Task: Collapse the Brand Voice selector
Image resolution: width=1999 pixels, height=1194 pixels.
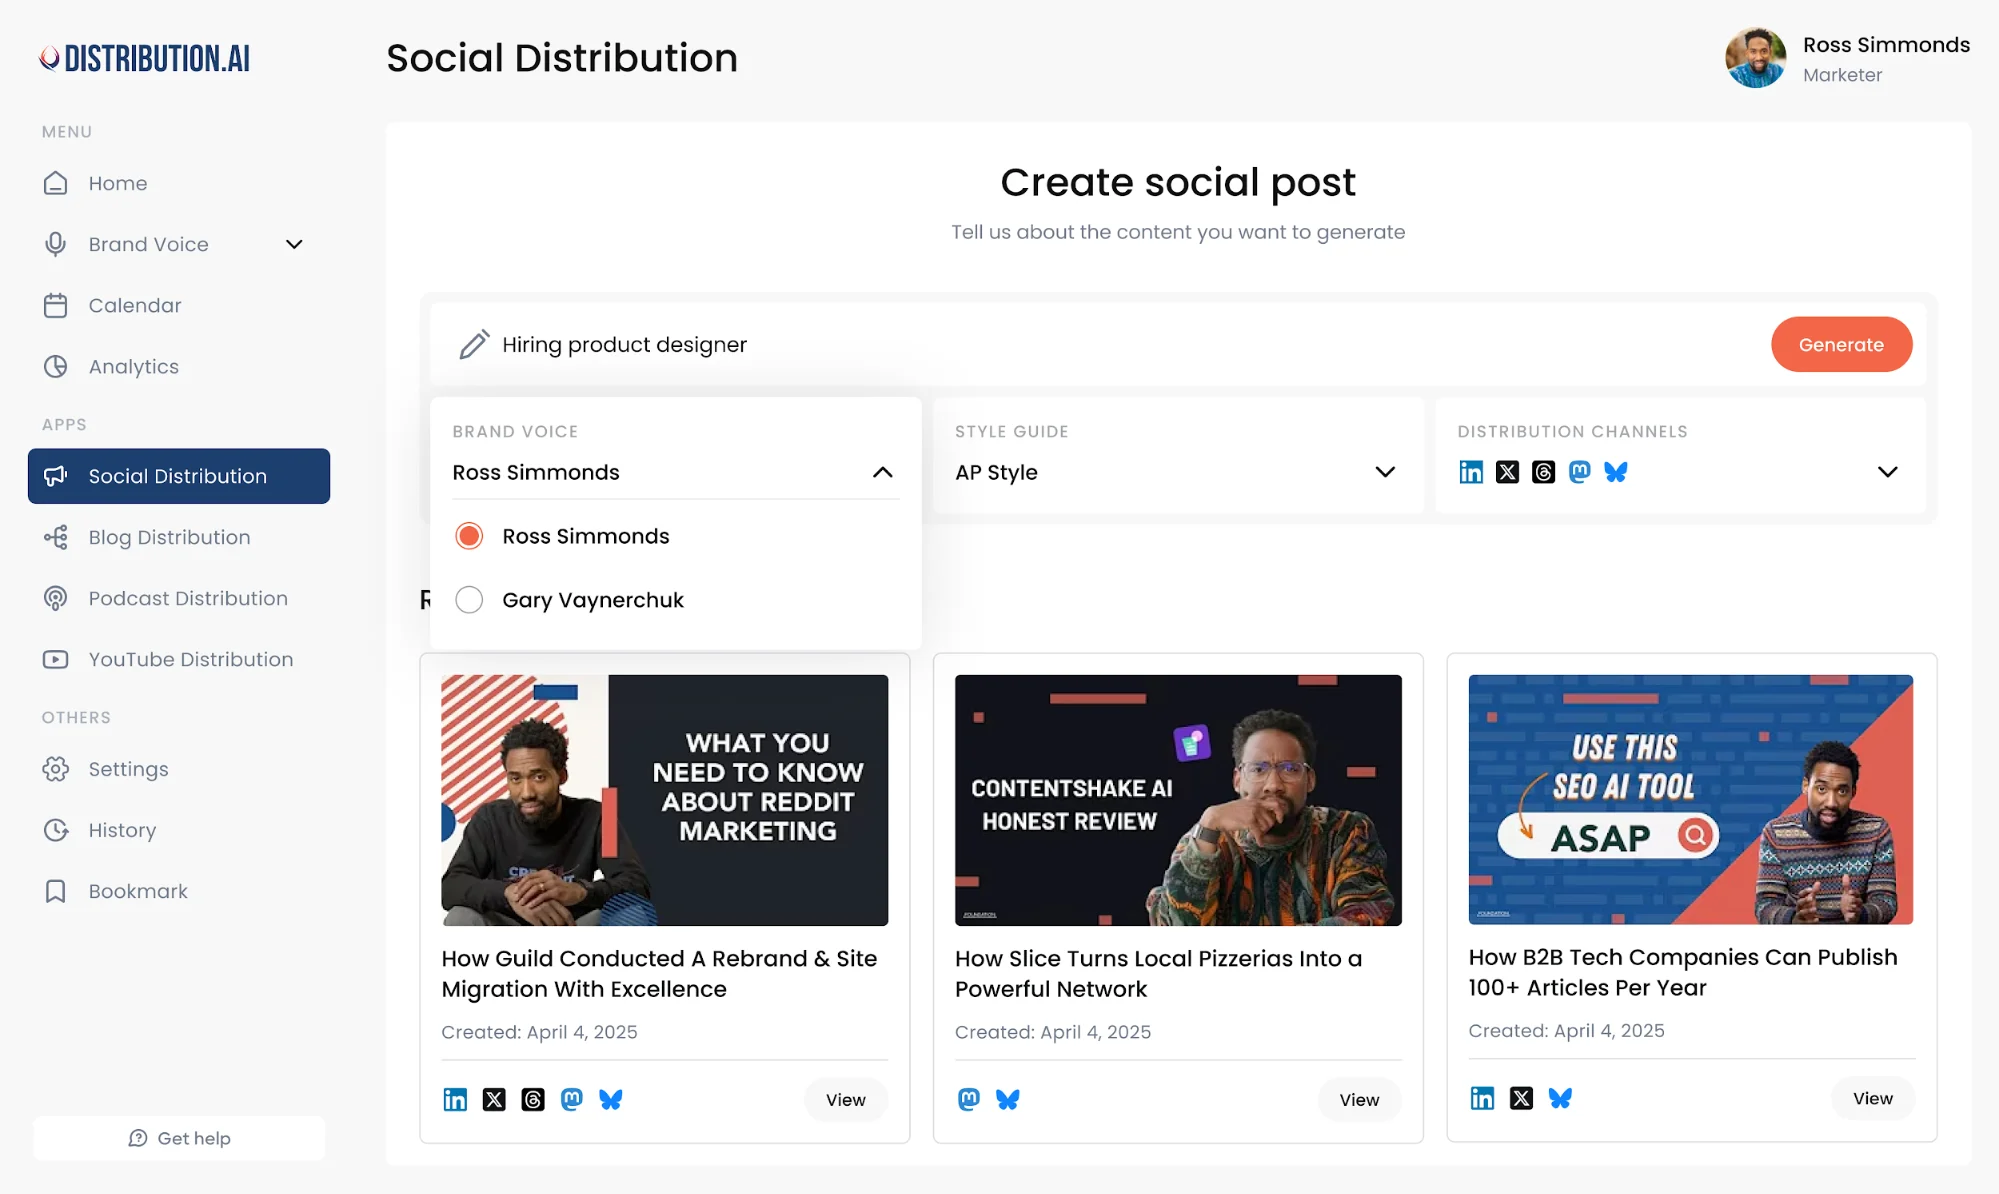Action: (883, 472)
